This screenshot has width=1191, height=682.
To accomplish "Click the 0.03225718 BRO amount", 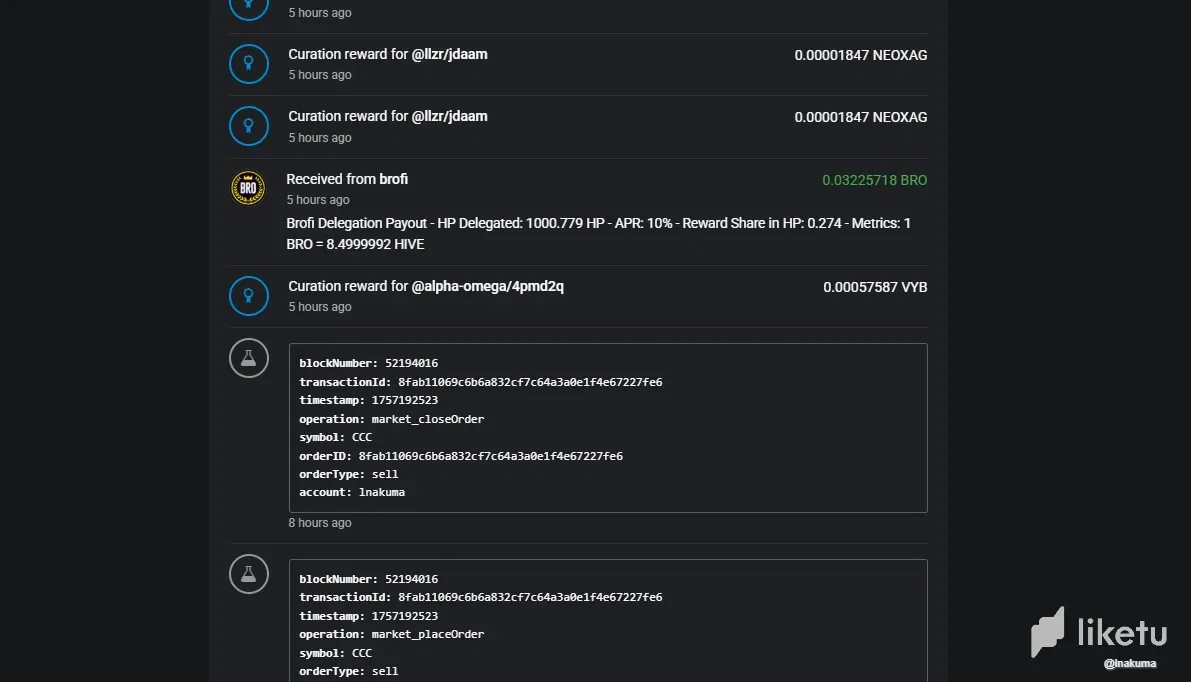I will pos(874,181).
